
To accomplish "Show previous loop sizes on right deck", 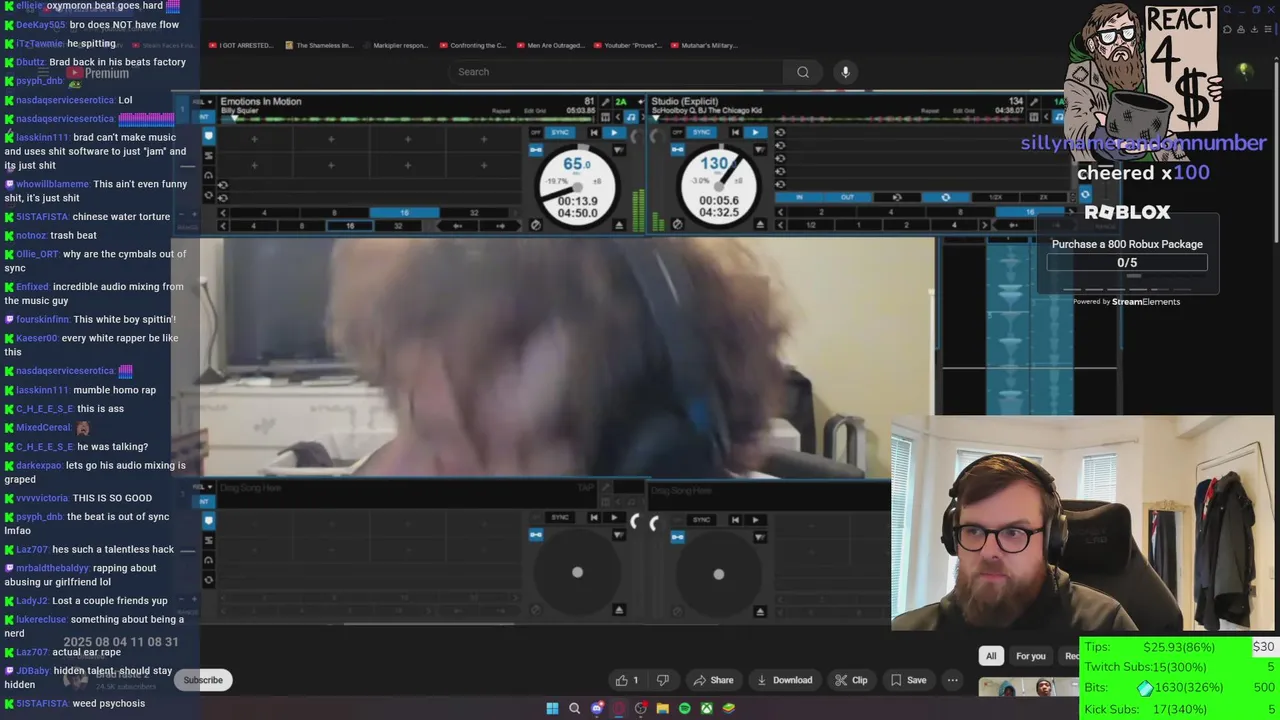I will click(780, 212).
